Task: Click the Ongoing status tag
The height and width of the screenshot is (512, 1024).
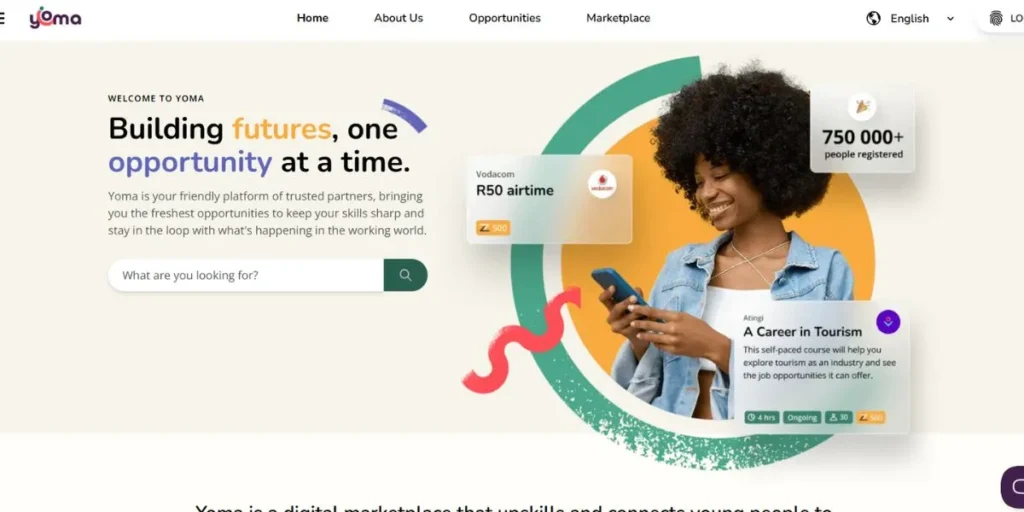Action: pyautogui.click(x=802, y=417)
